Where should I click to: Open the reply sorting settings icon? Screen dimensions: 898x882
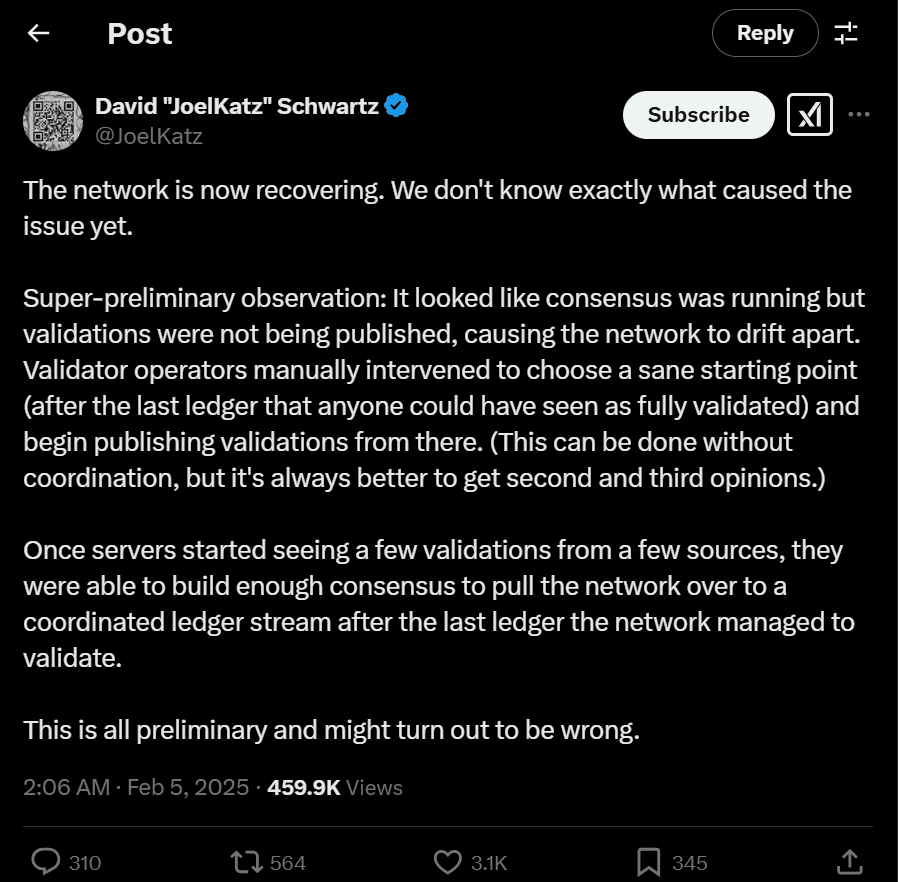847,33
